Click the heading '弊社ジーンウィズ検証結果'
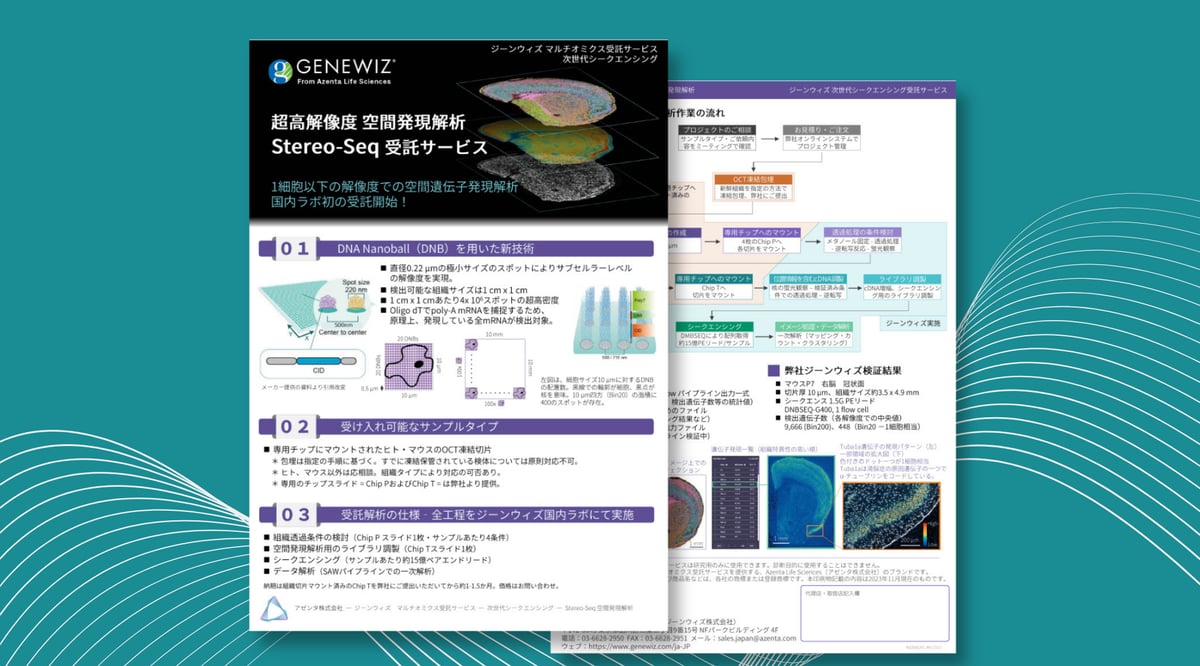This screenshot has height=666, width=1200. coord(842,371)
